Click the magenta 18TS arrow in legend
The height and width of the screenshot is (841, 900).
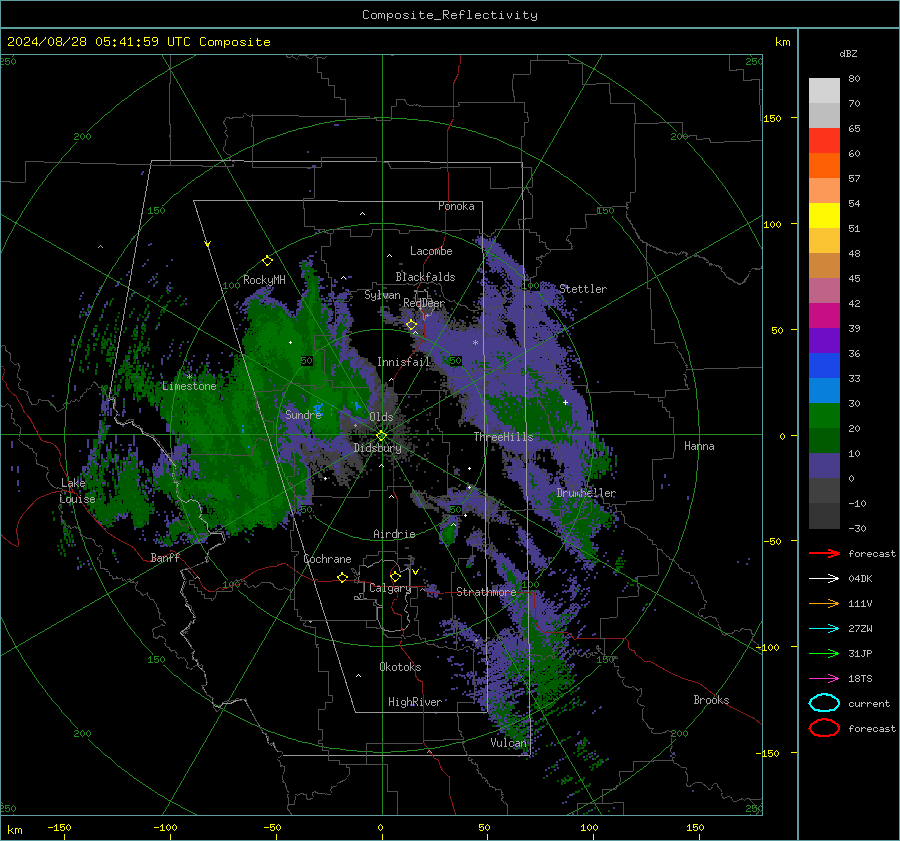(x=824, y=679)
